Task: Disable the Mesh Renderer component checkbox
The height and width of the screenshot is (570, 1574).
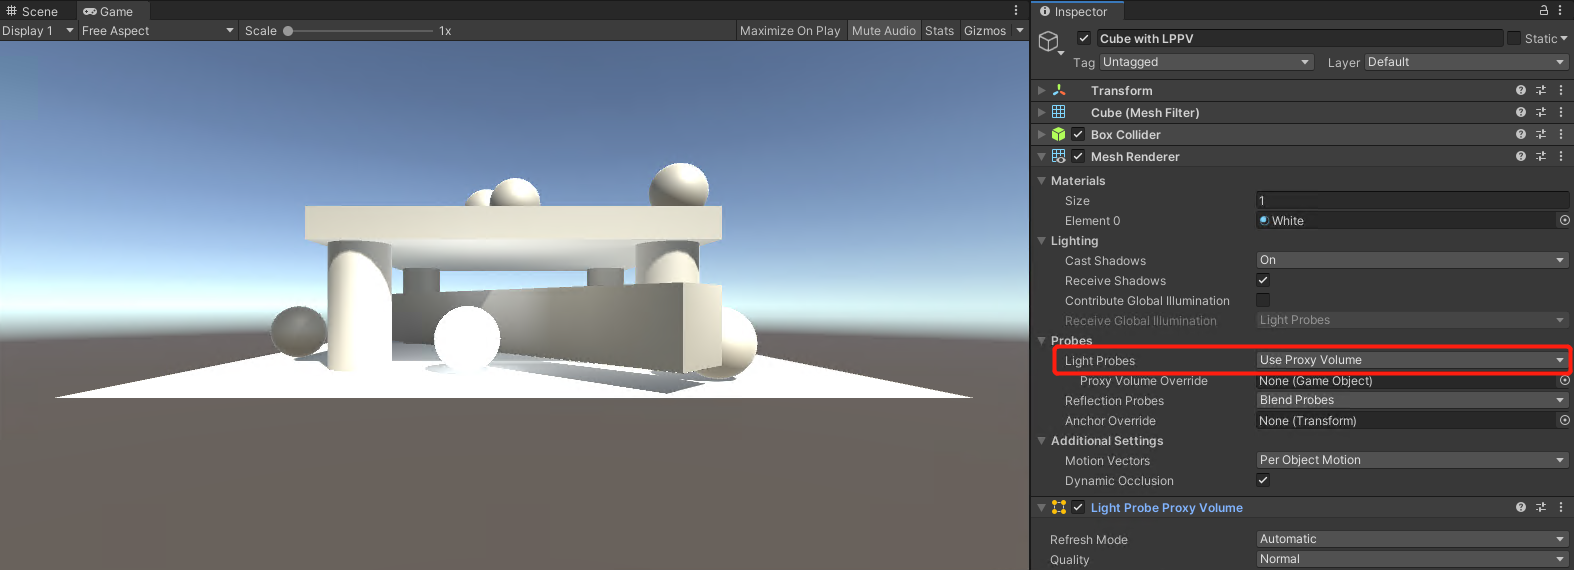Action: click(x=1078, y=156)
